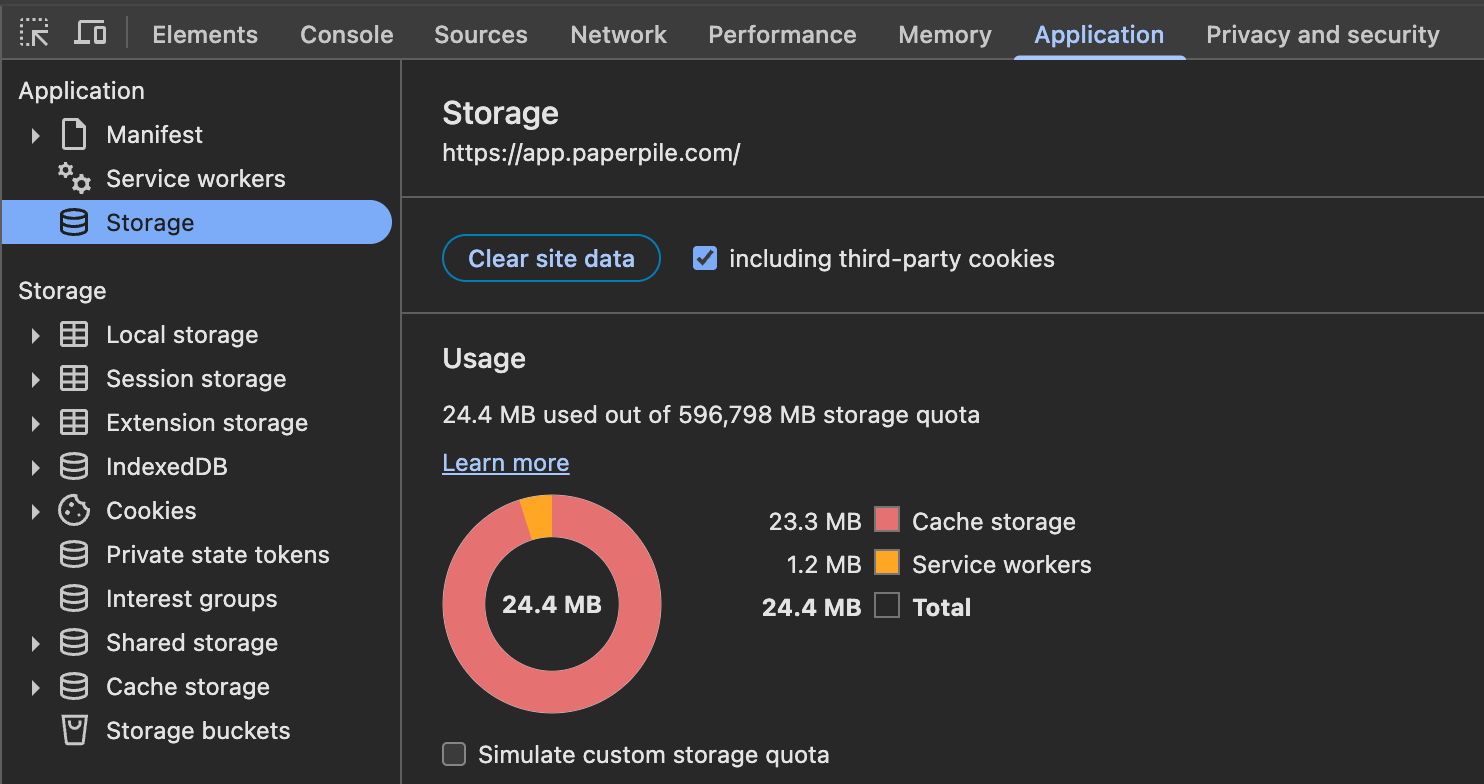Select Interest groups in the sidebar

click(191, 599)
